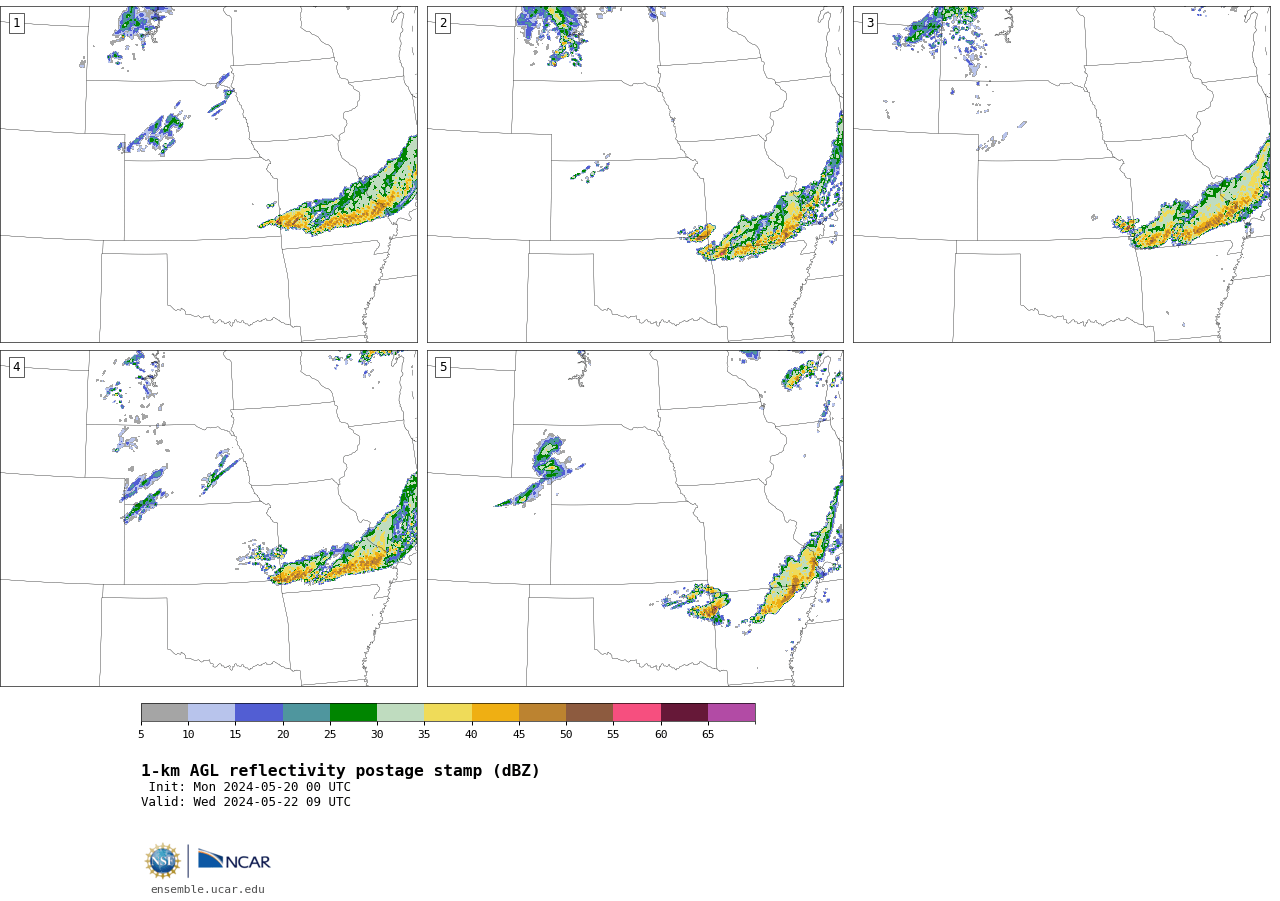
Task: Click the Init: Mon 2024-05-20 00 UTC text
Action: pos(250,787)
